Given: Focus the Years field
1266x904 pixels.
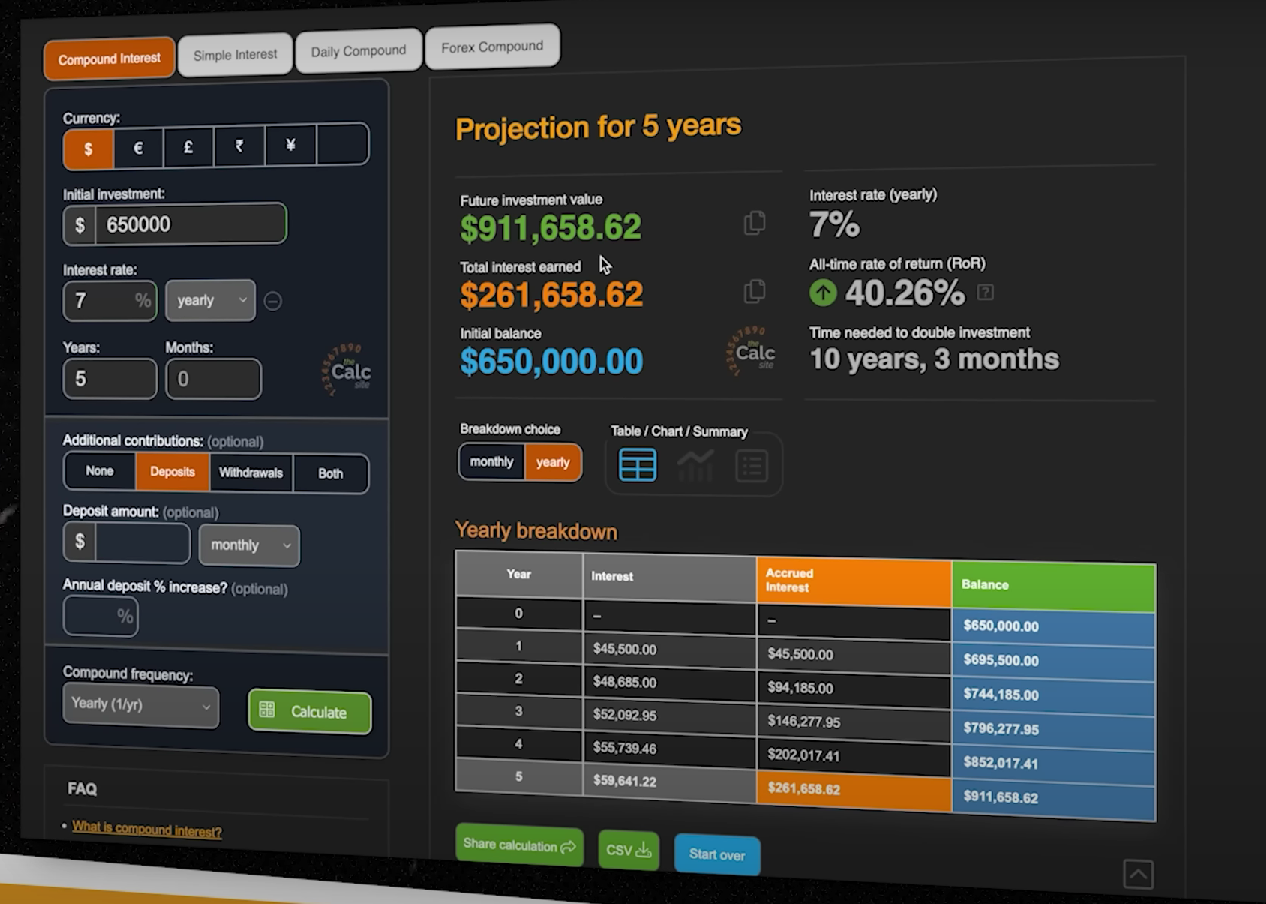Looking at the screenshot, I should click(x=109, y=379).
